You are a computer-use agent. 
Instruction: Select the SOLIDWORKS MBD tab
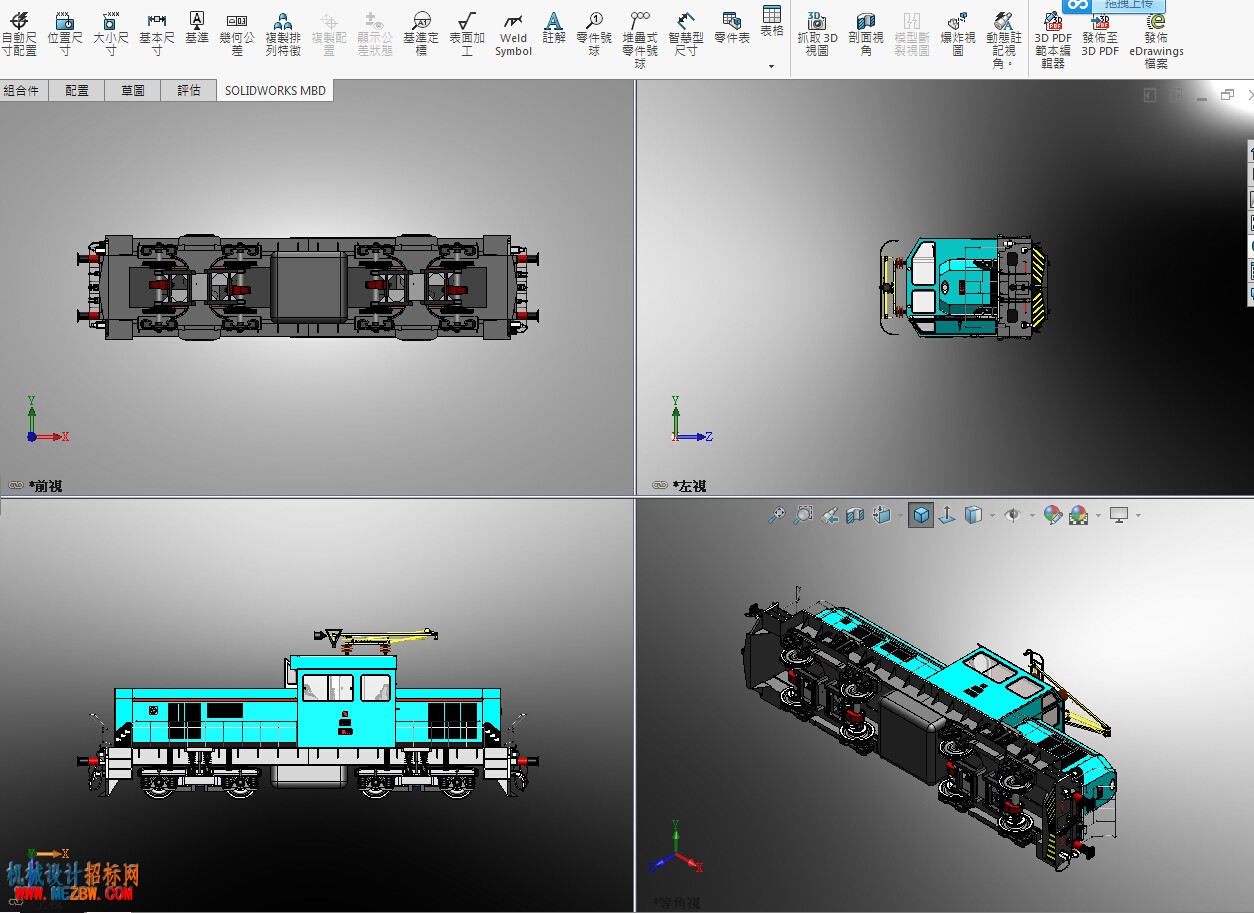click(x=275, y=90)
